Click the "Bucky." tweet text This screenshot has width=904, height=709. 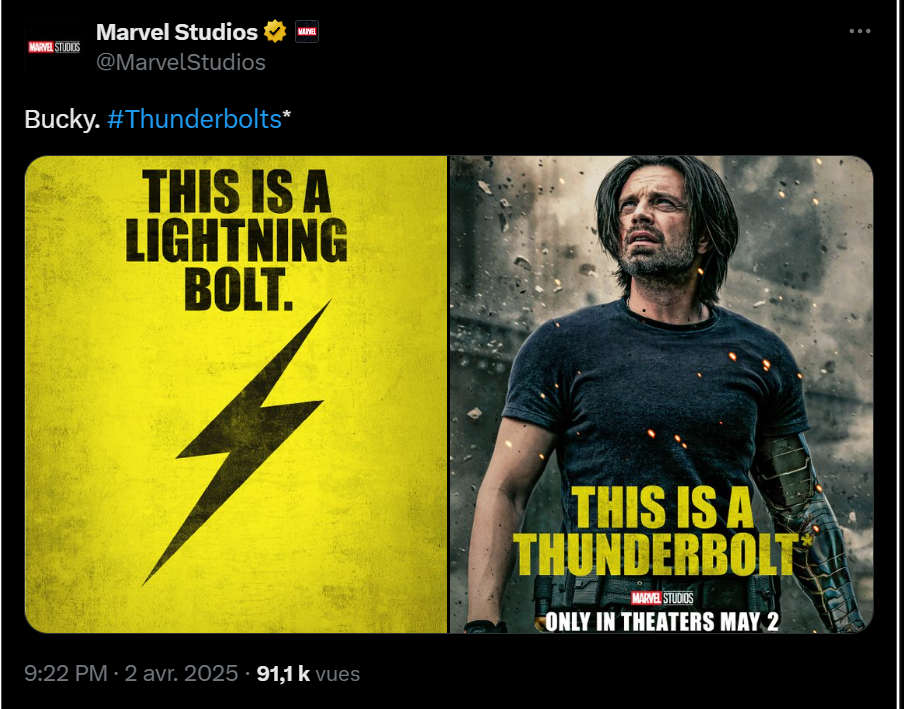(x=62, y=119)
